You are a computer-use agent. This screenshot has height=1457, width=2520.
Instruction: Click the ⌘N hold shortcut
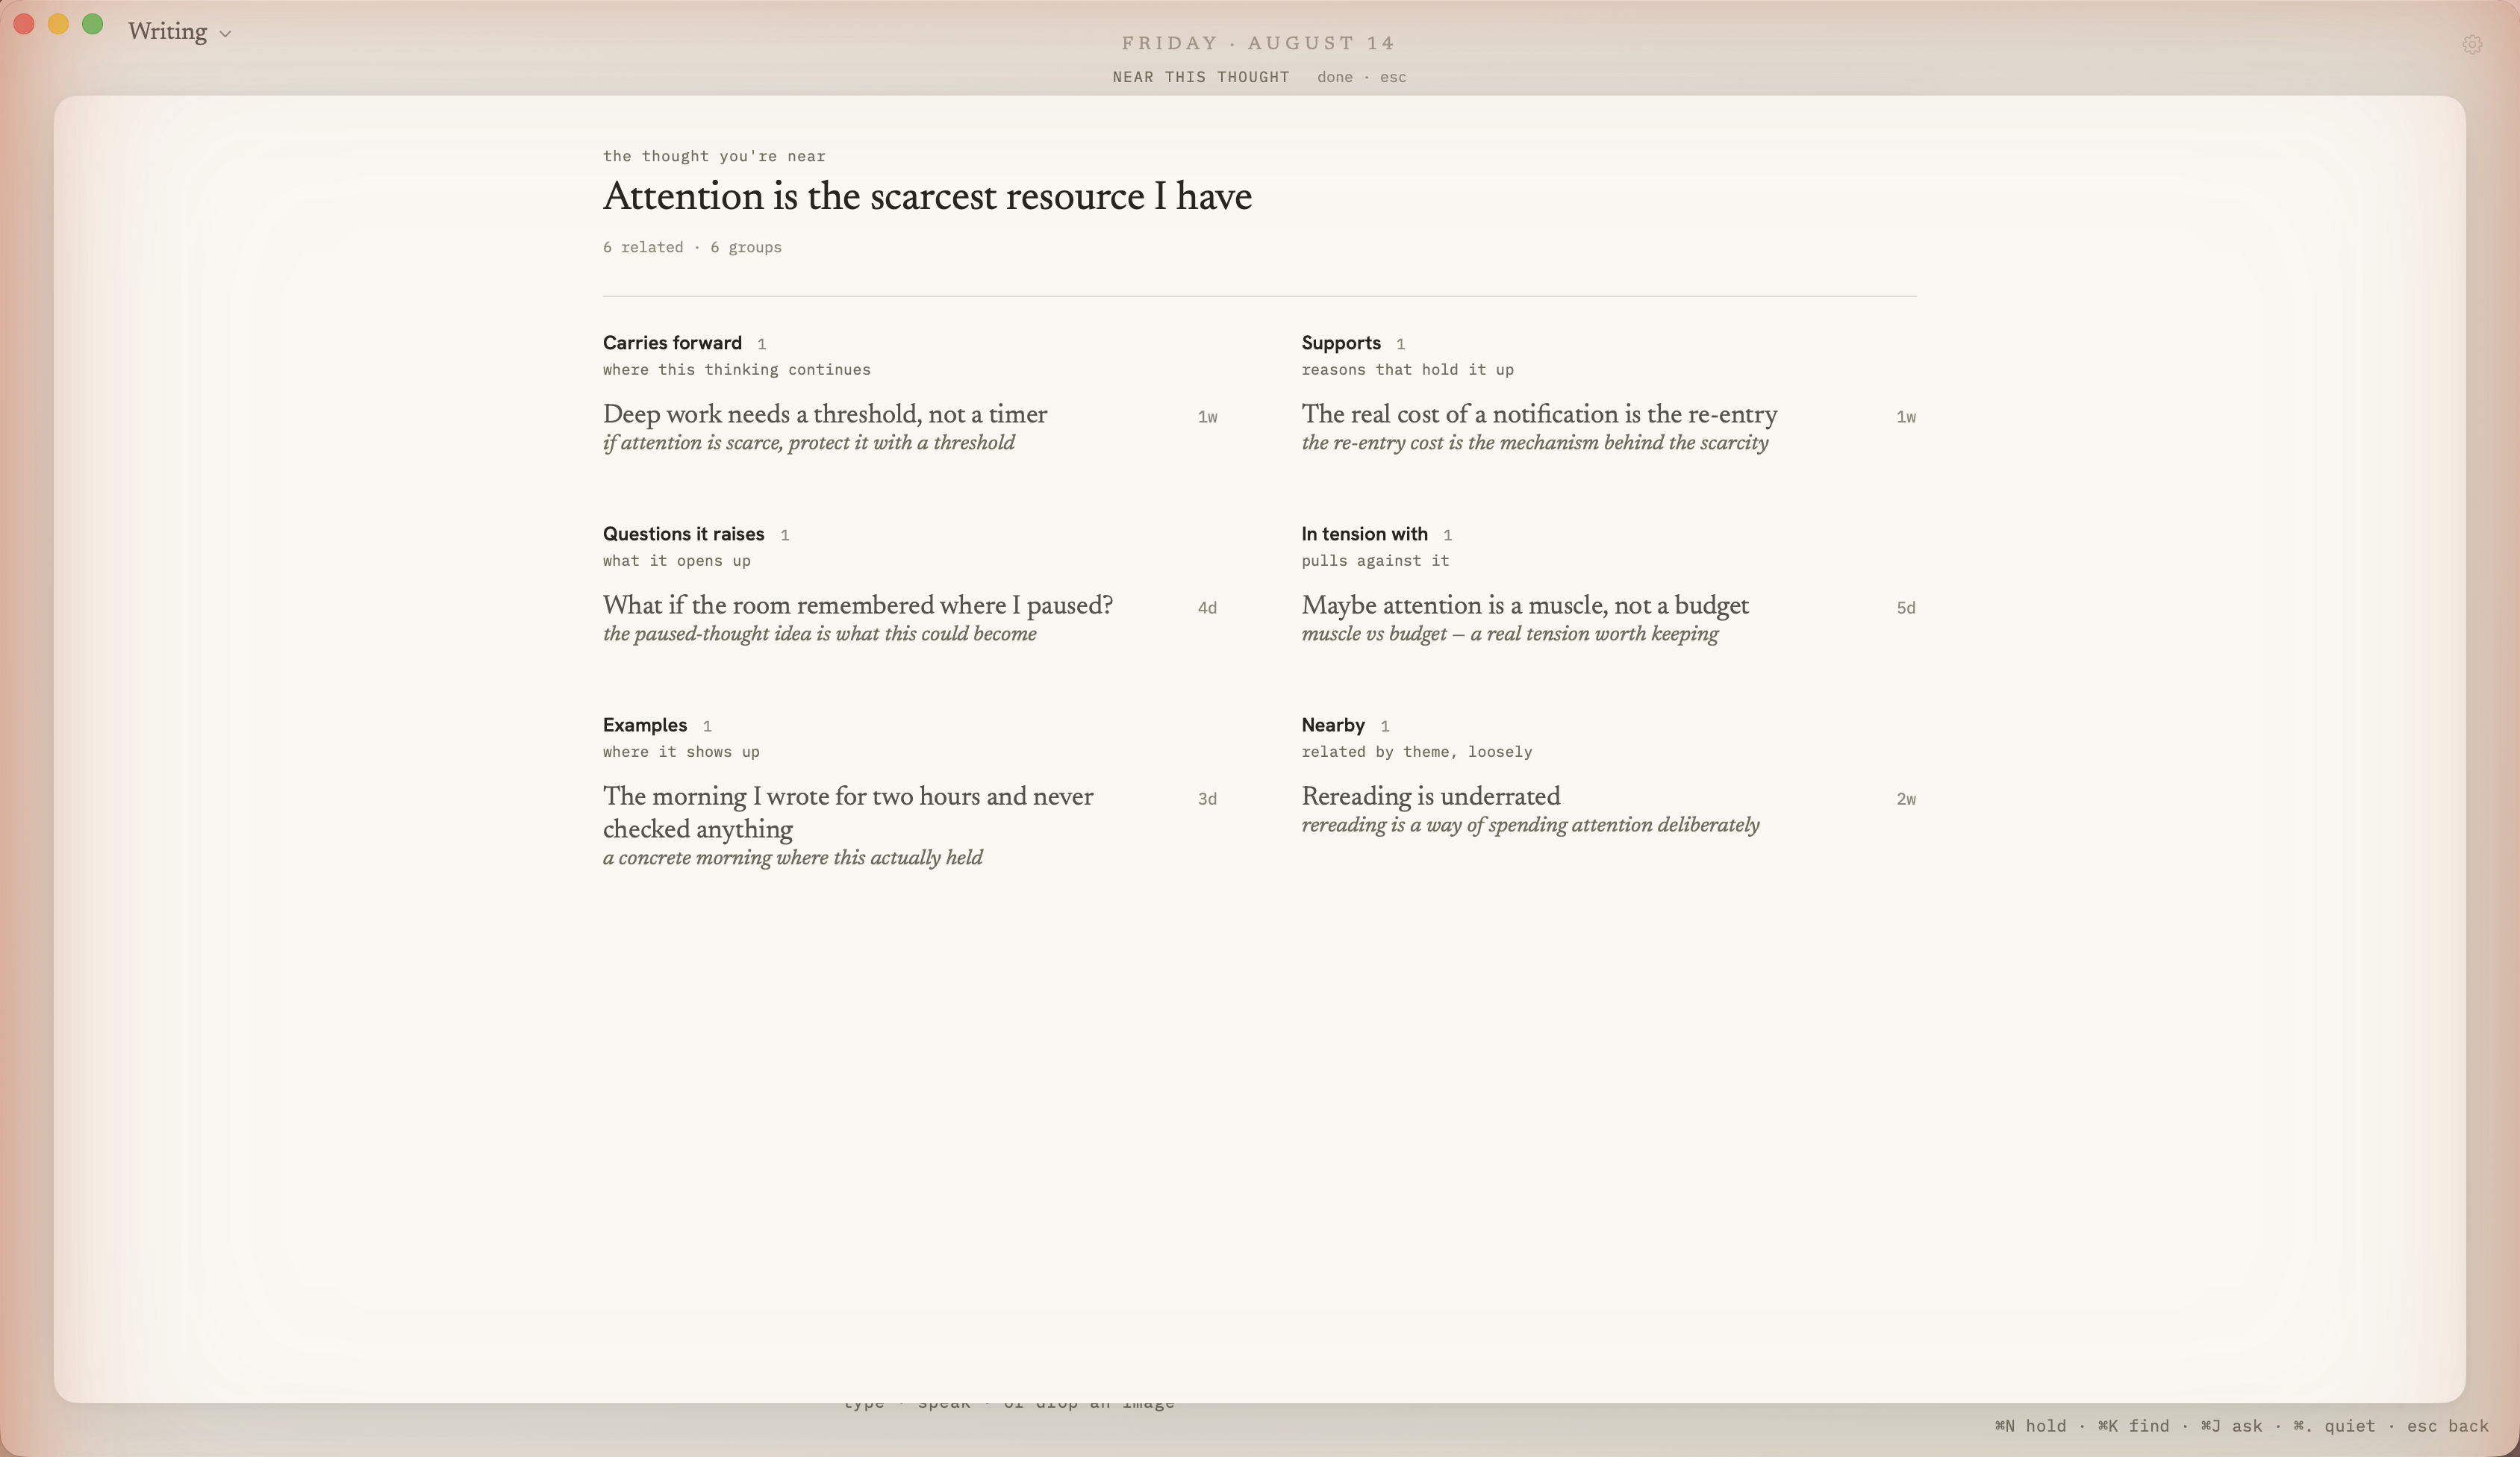click(2030, 1426)
